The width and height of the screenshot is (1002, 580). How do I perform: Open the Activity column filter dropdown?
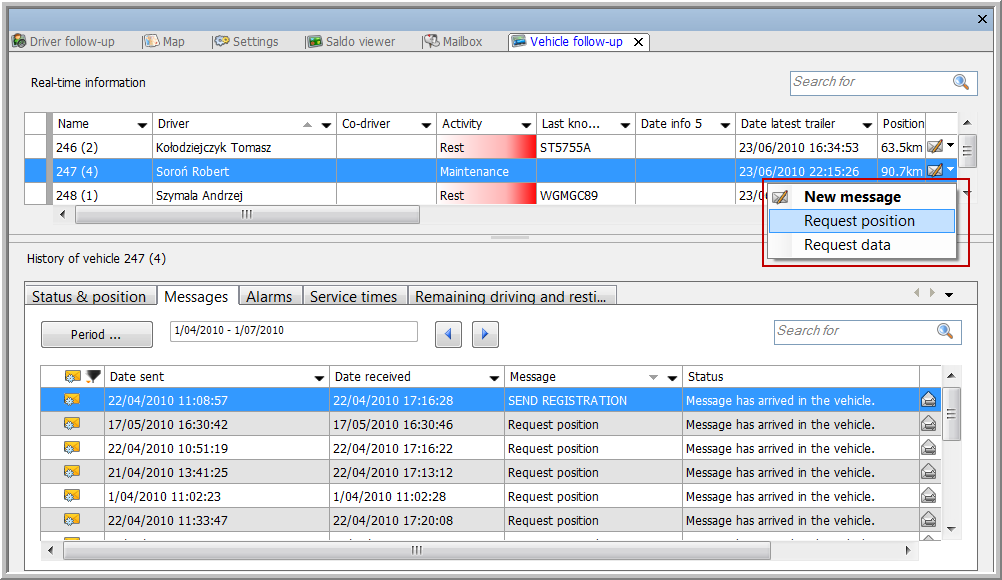526,125
